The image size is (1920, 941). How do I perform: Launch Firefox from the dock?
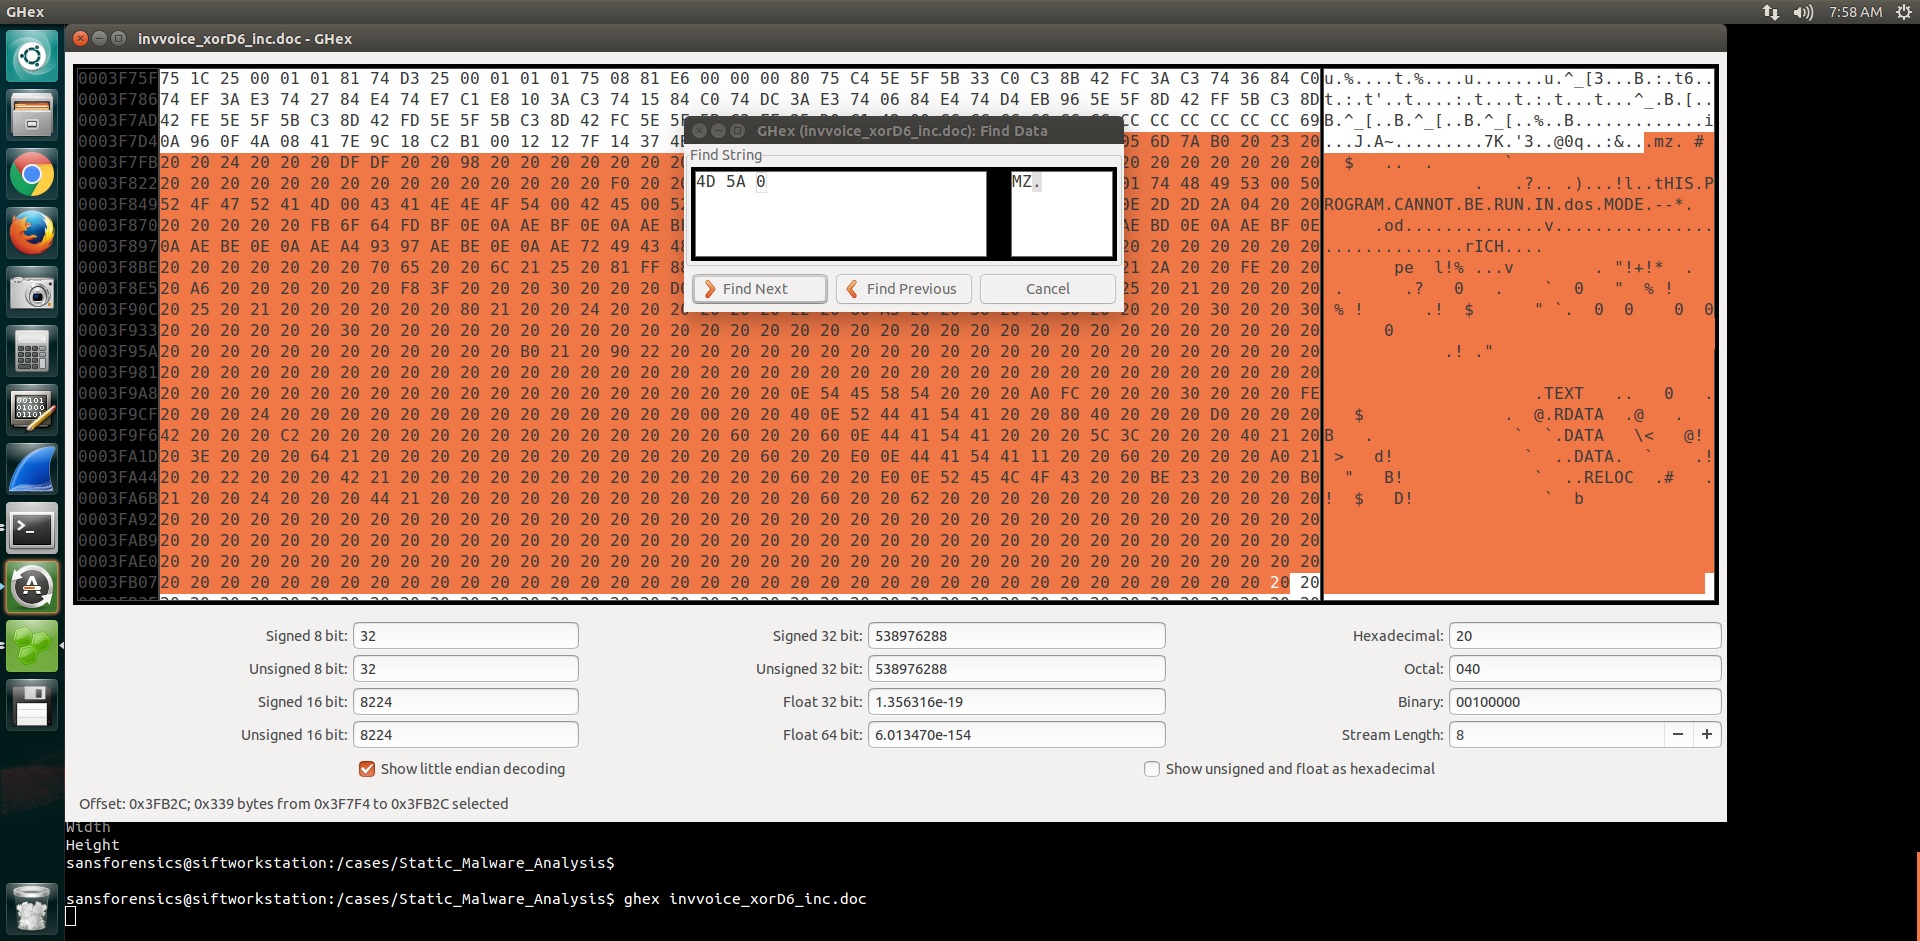[32, 233]
